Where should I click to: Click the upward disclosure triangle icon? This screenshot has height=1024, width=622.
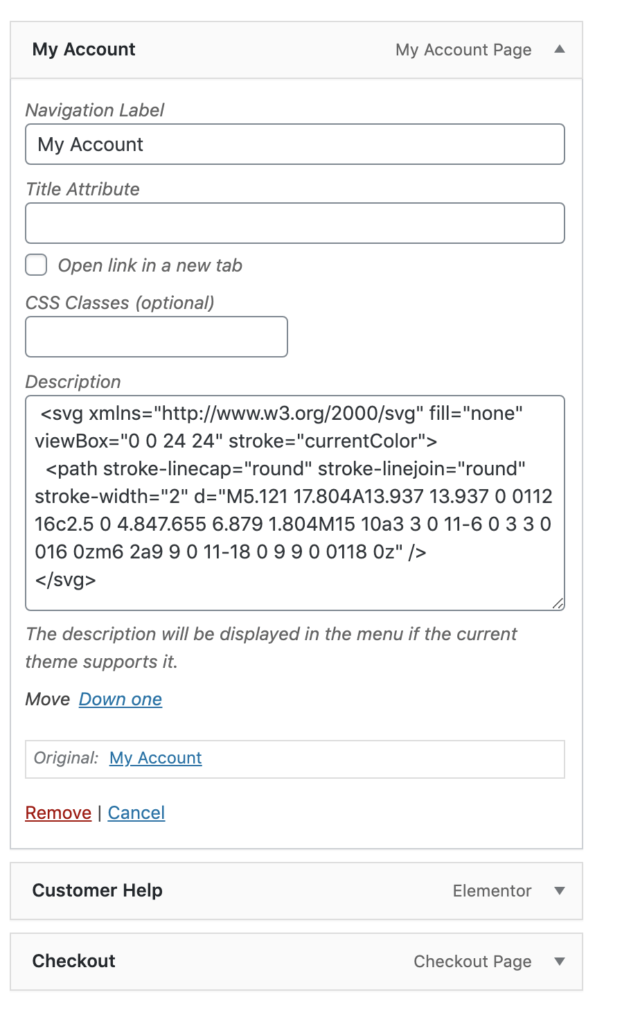[x=561, y=49]
